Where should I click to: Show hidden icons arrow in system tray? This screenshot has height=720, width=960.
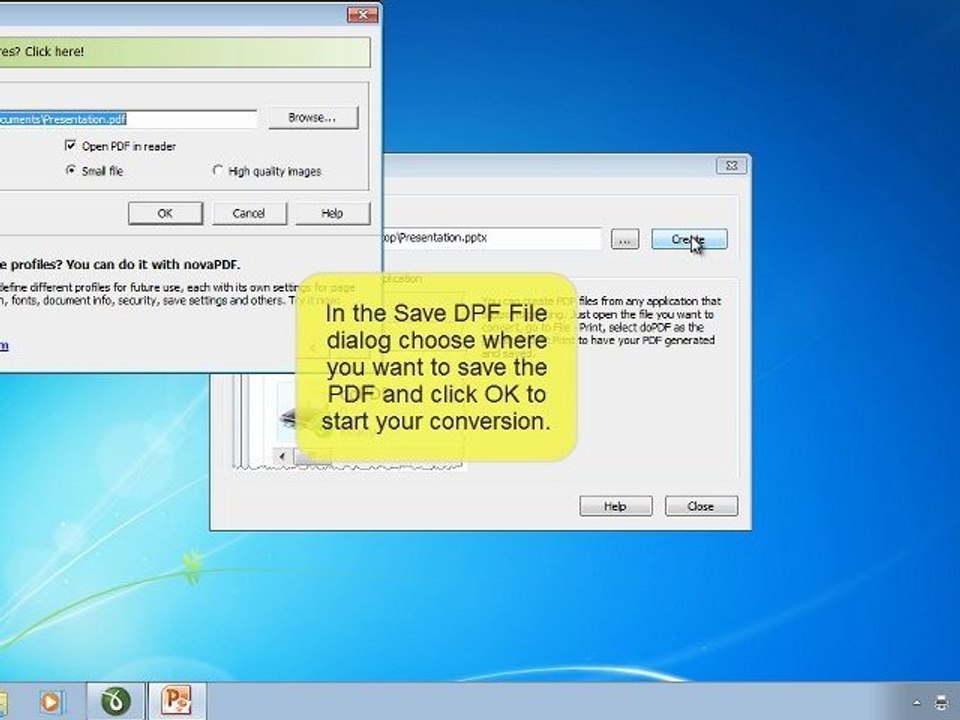point(917,702)
